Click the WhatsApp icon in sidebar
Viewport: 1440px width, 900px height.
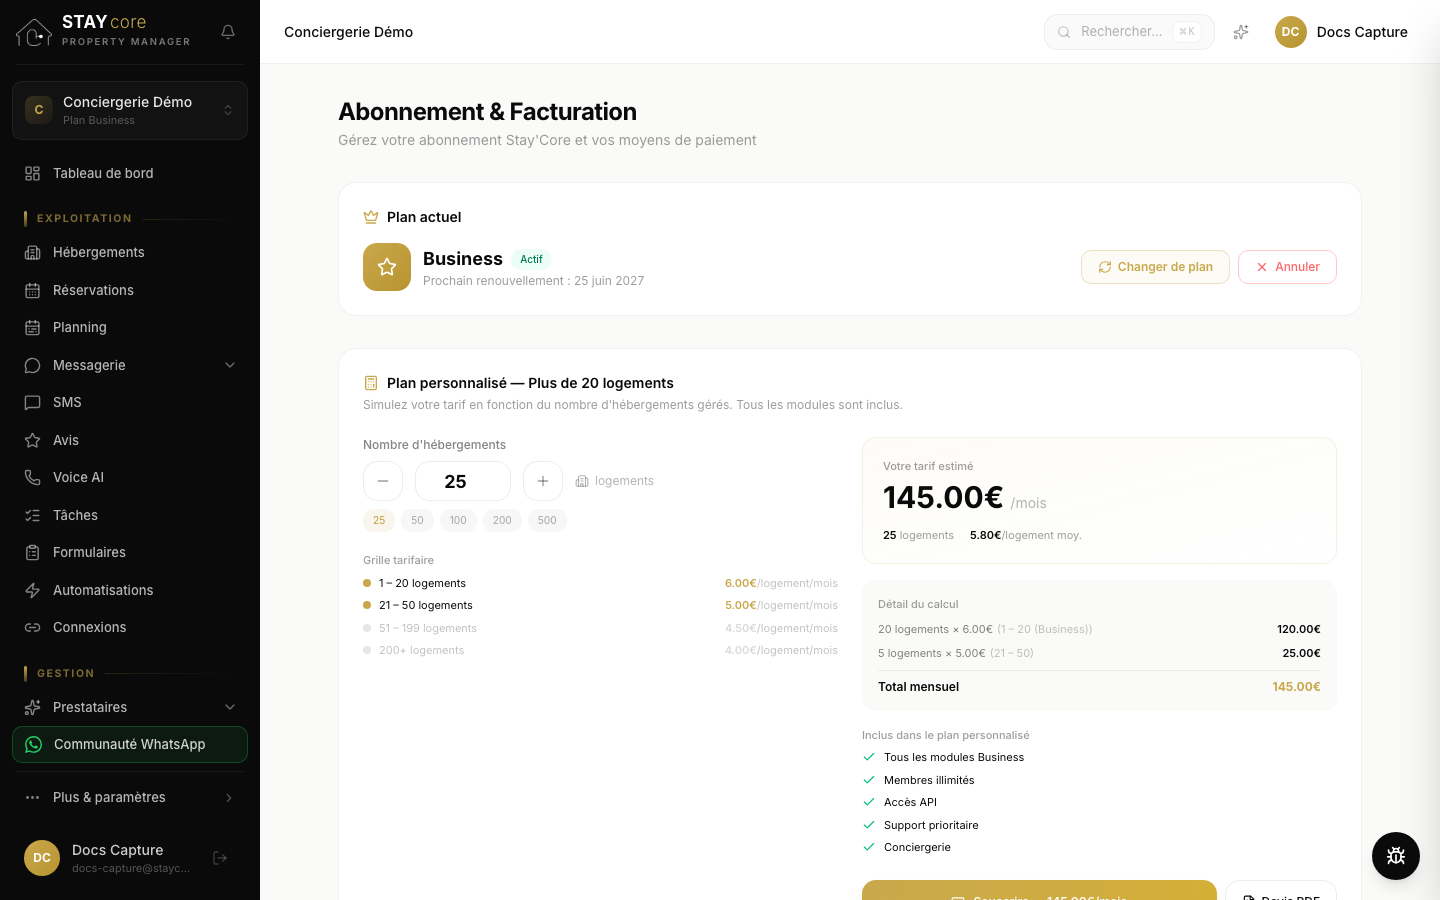click(x=33, y=744)
